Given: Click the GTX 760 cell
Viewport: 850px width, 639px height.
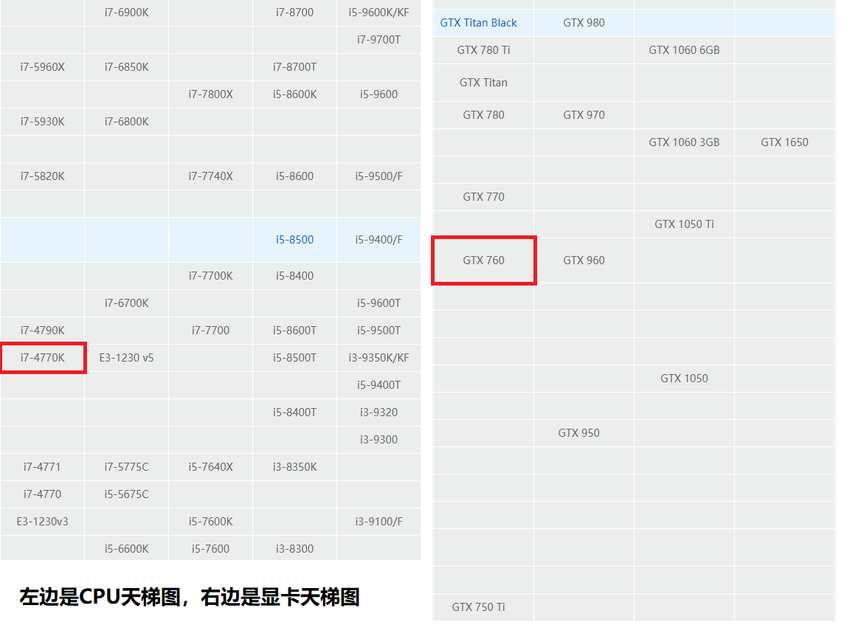Looking at the screenshot, I should 484,260.
